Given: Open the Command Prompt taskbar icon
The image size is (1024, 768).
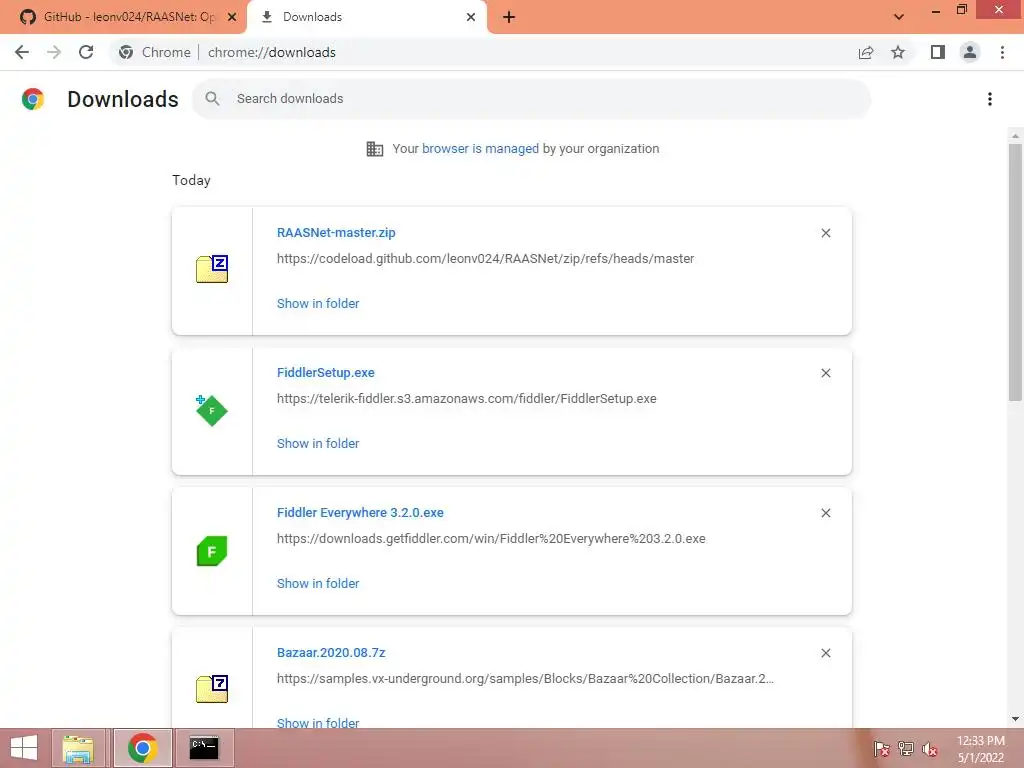Looking at the screenshot, I should [204, 748].
